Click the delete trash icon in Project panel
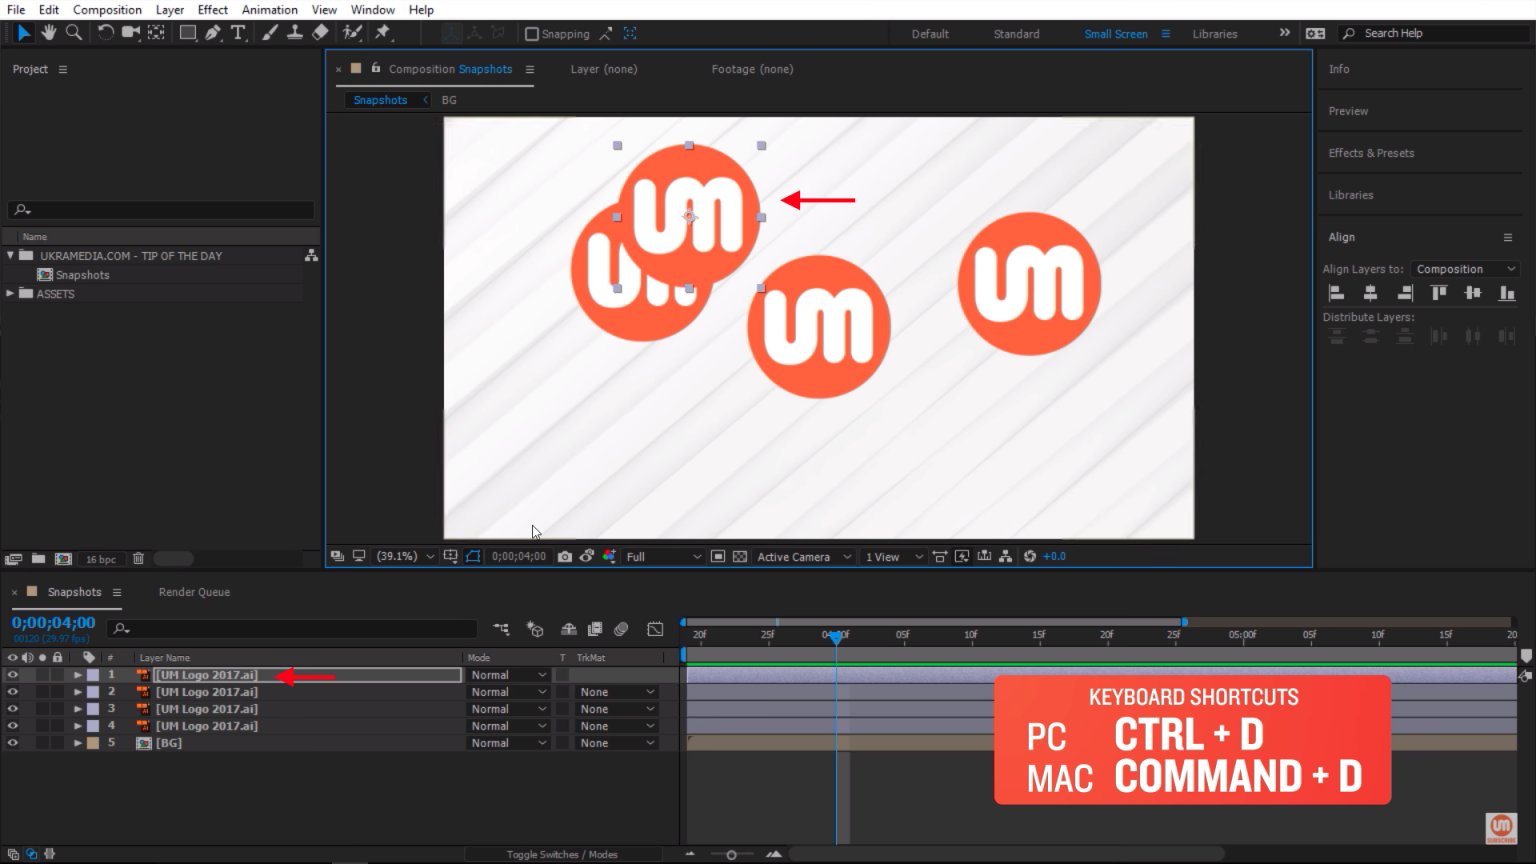This screenshot has width=1536, height=864. (x=139, y=559)
